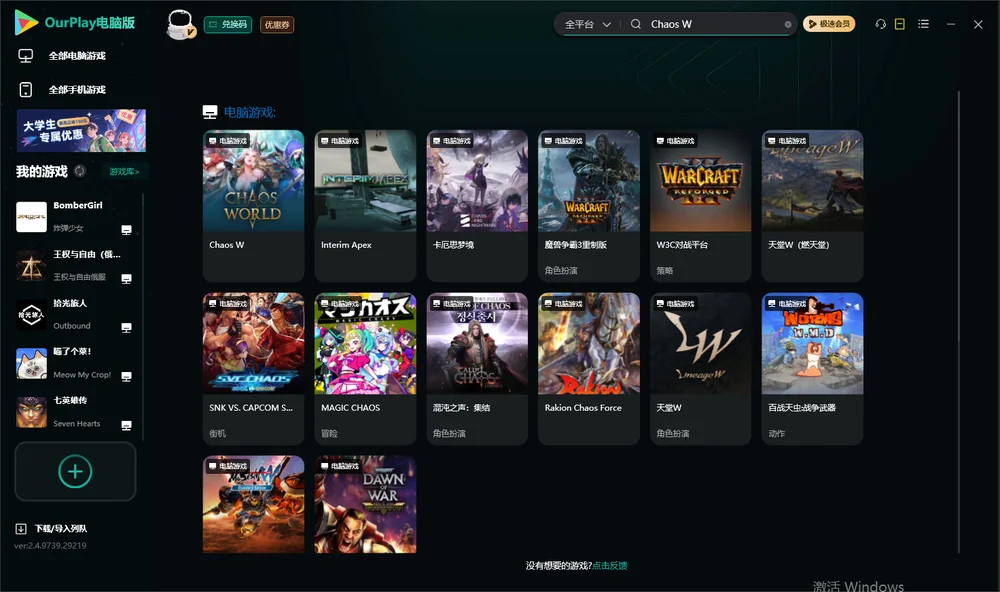Clear the search text with the x icon
The height and width of the screenshot is (592, 1000).
(788, 24)
